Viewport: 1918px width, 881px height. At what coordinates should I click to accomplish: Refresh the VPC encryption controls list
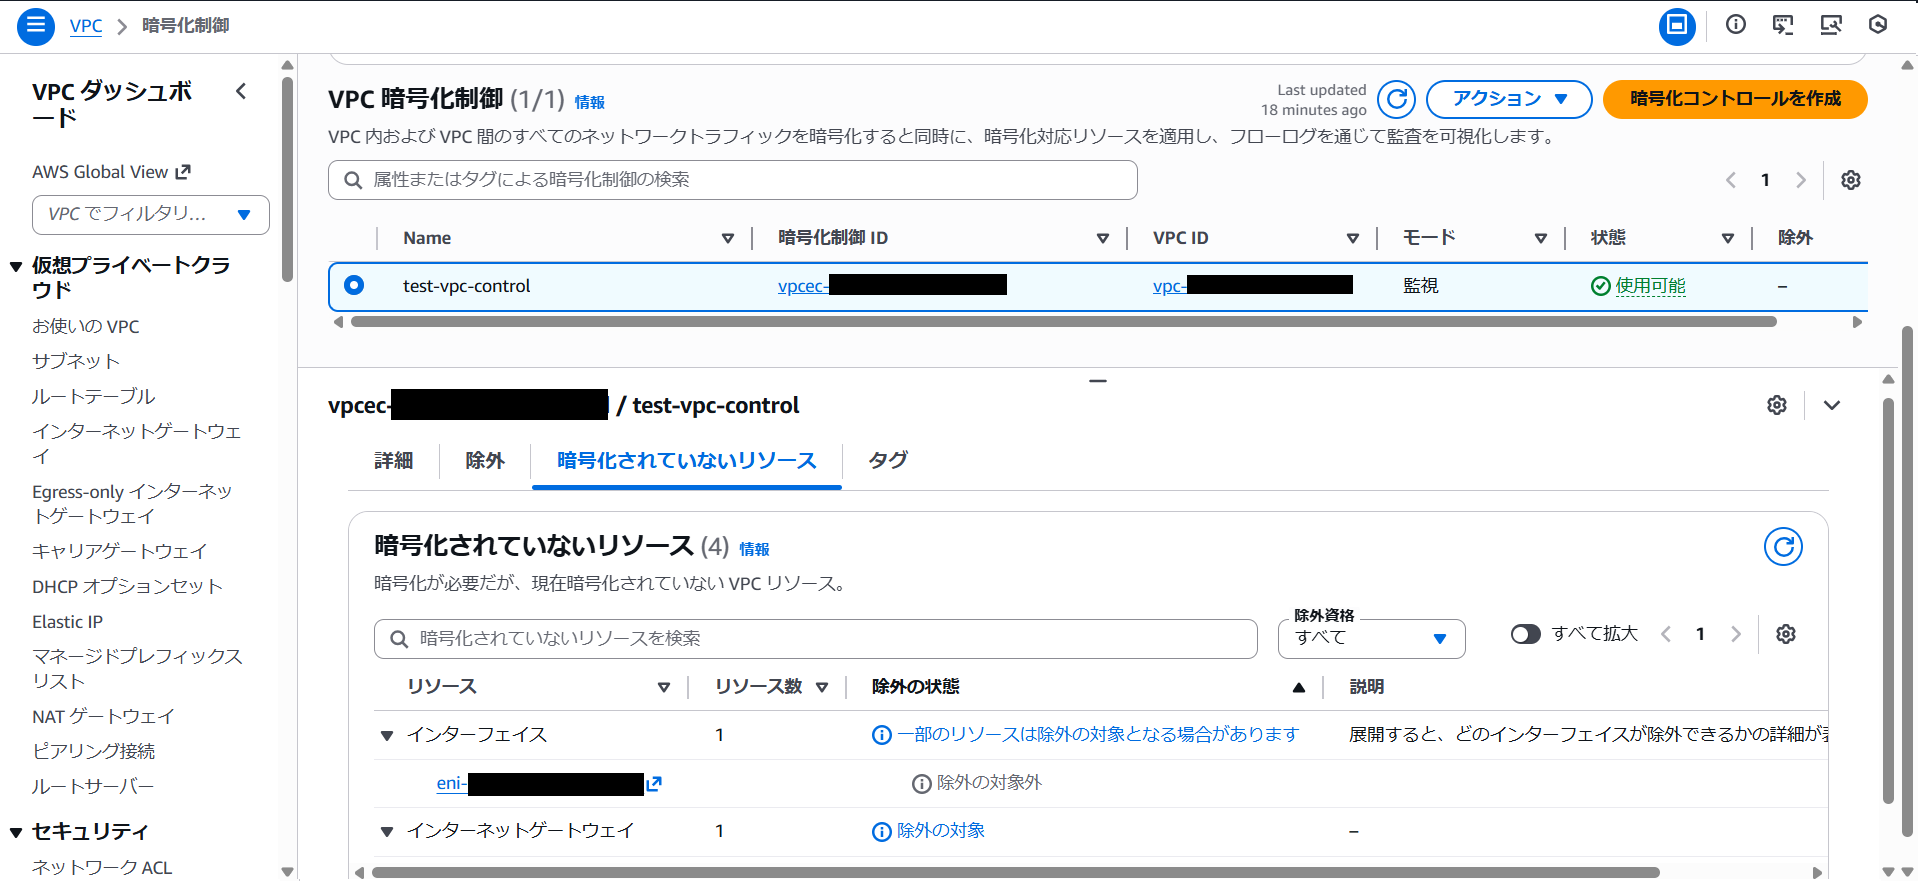coord(1397,99)
